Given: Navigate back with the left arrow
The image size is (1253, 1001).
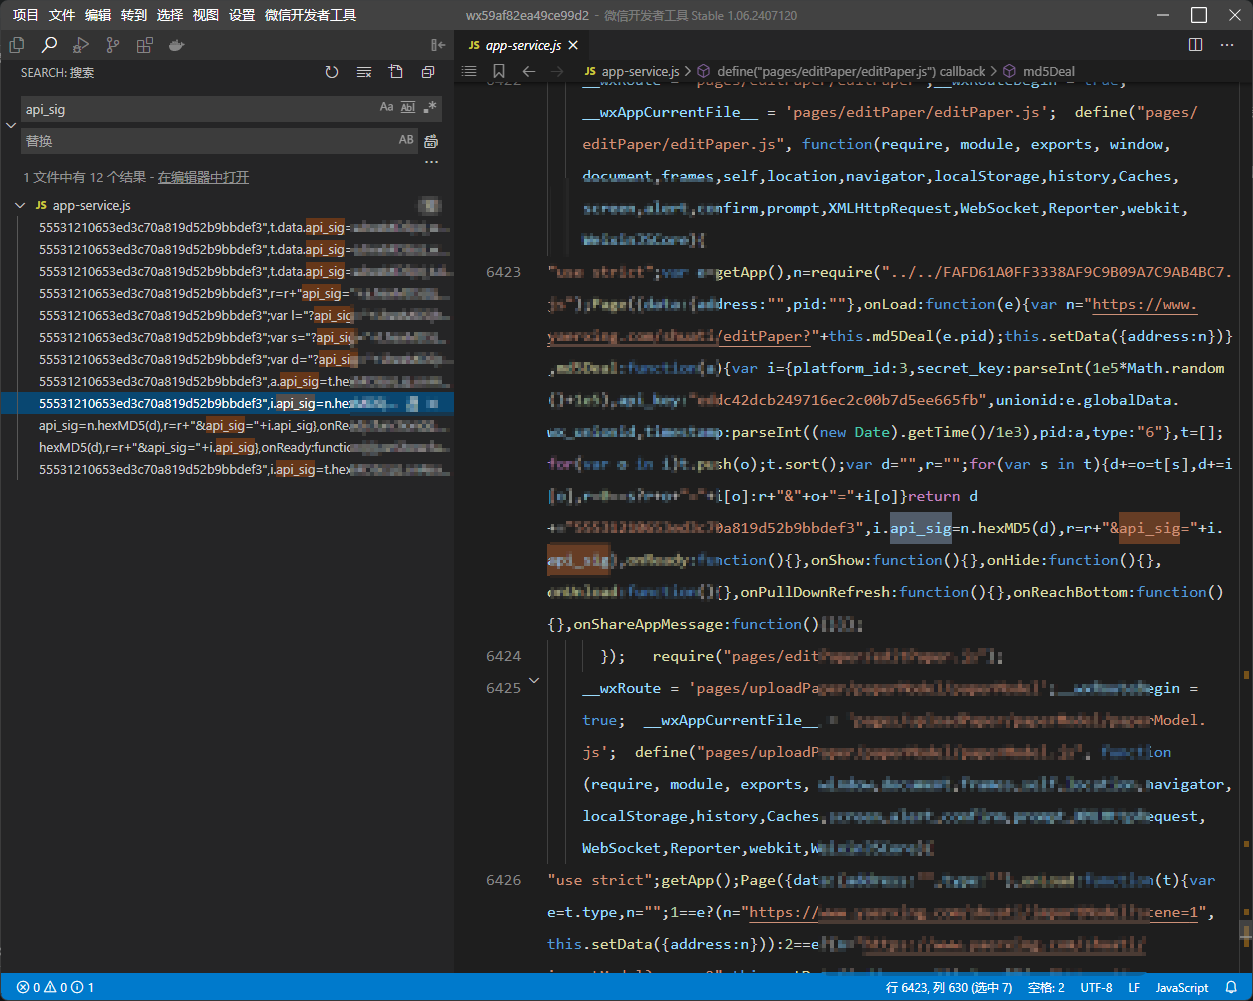Looking at the screenshot, I should 529,71.
